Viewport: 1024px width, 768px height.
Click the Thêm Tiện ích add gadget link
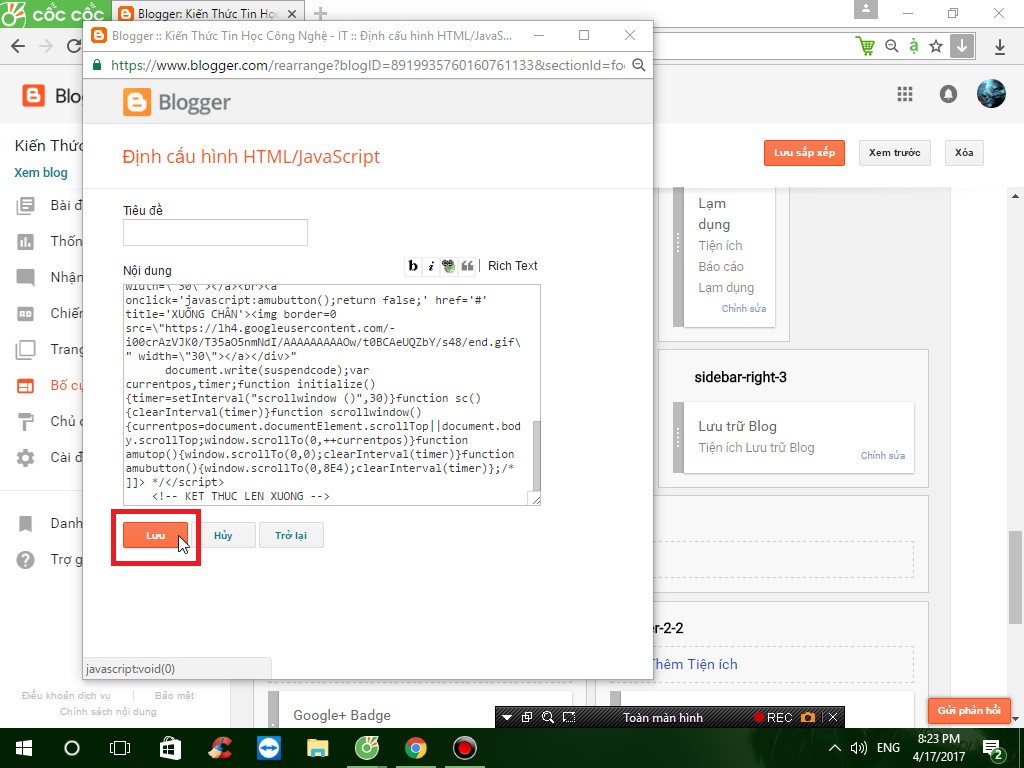tap(694, 664)
